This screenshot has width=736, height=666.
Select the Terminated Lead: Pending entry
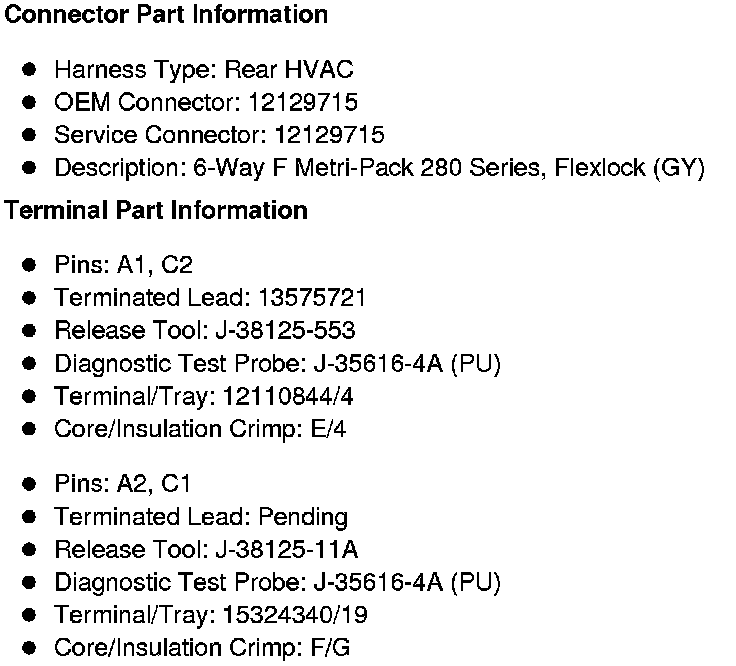pyautogui.click(x=201, y=517)
